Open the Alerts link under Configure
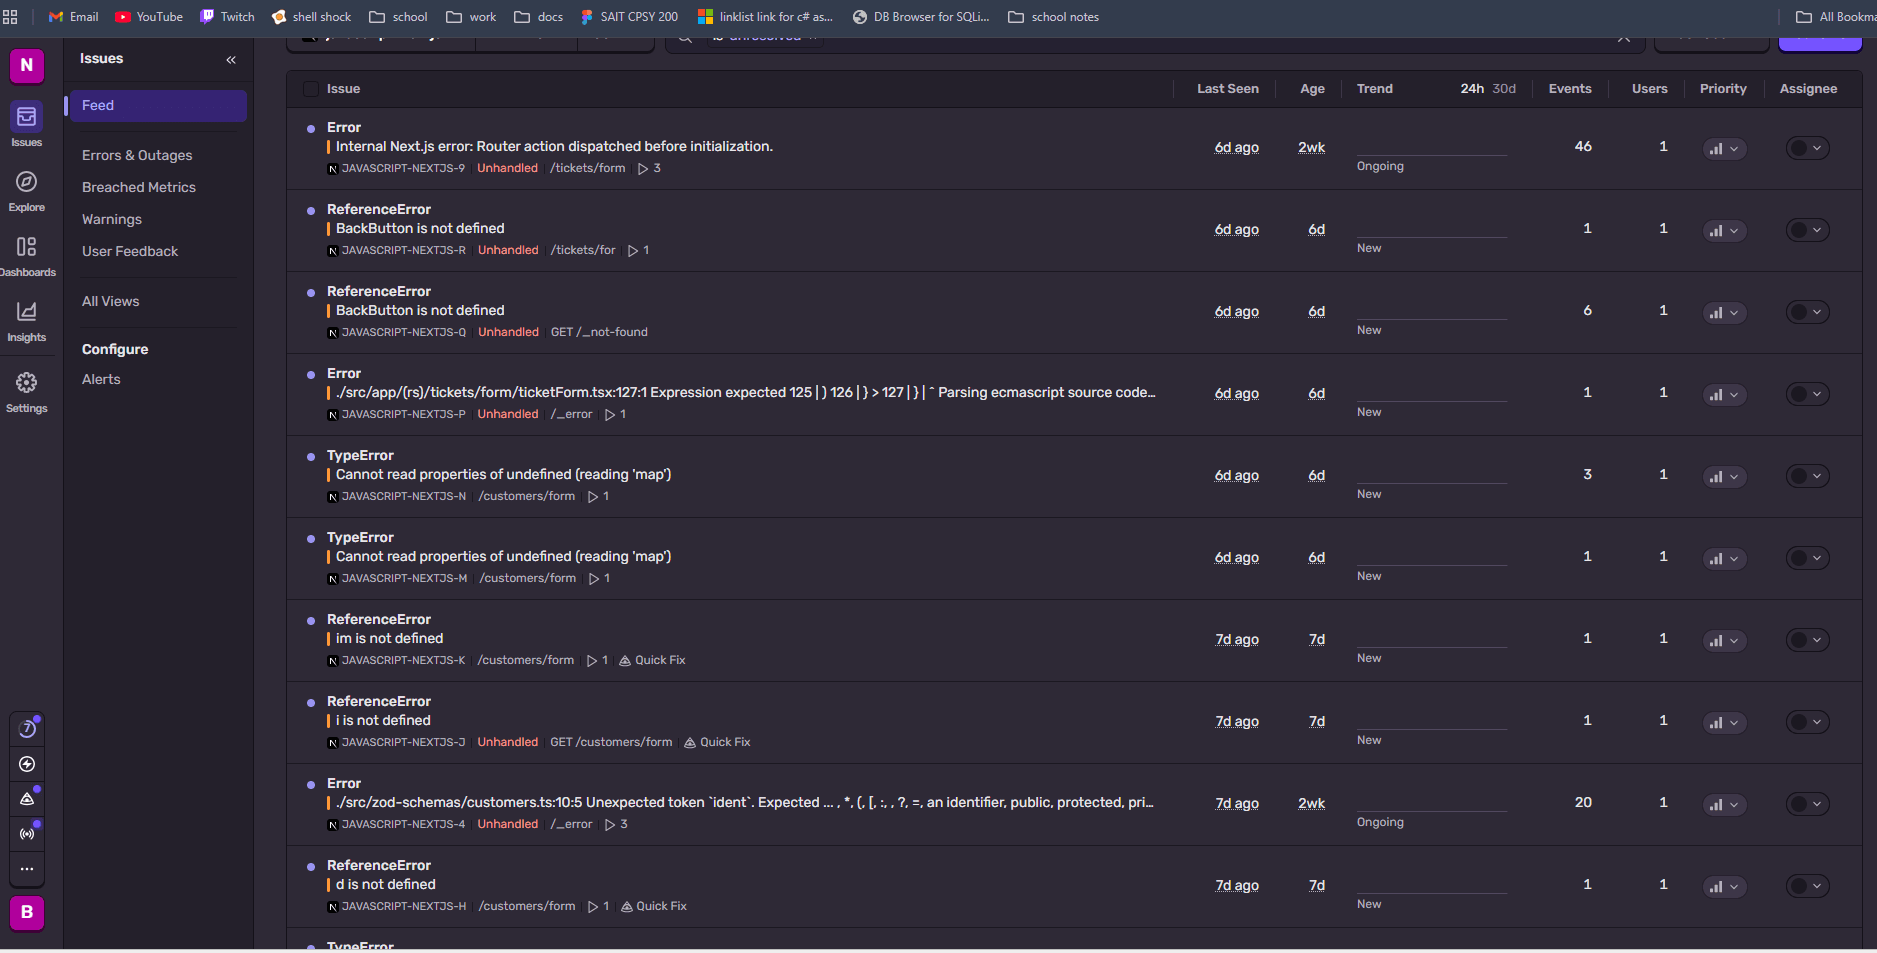The height and width of the screenshot is (953, 1877). click(101, 379)
